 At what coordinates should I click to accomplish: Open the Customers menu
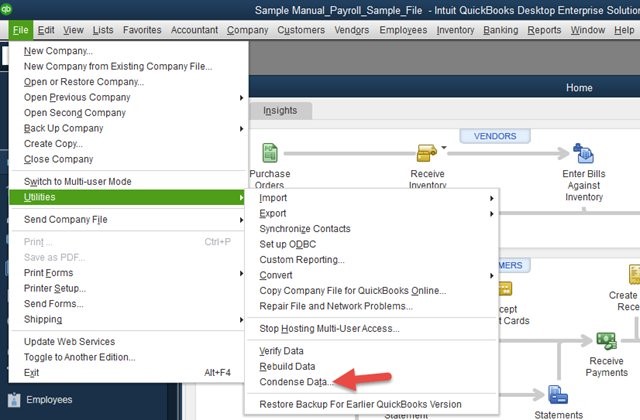pos(301,30)
